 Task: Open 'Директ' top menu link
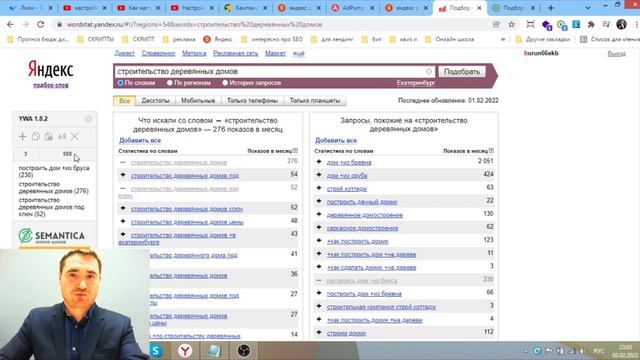[x=124, y=53]
